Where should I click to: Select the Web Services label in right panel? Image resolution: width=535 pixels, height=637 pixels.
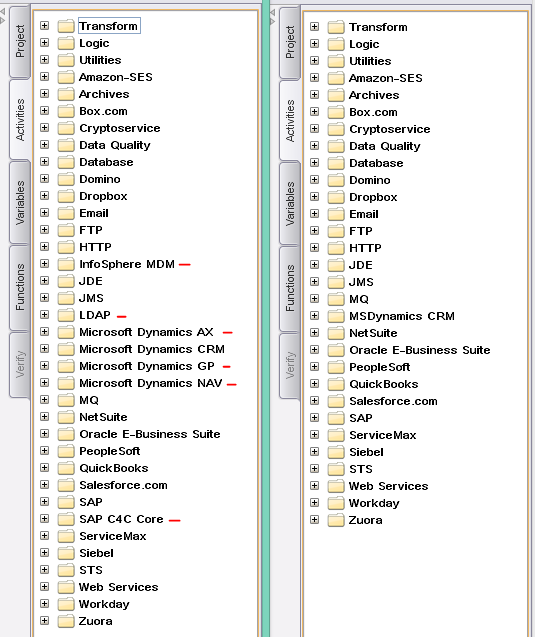[389, 486]
